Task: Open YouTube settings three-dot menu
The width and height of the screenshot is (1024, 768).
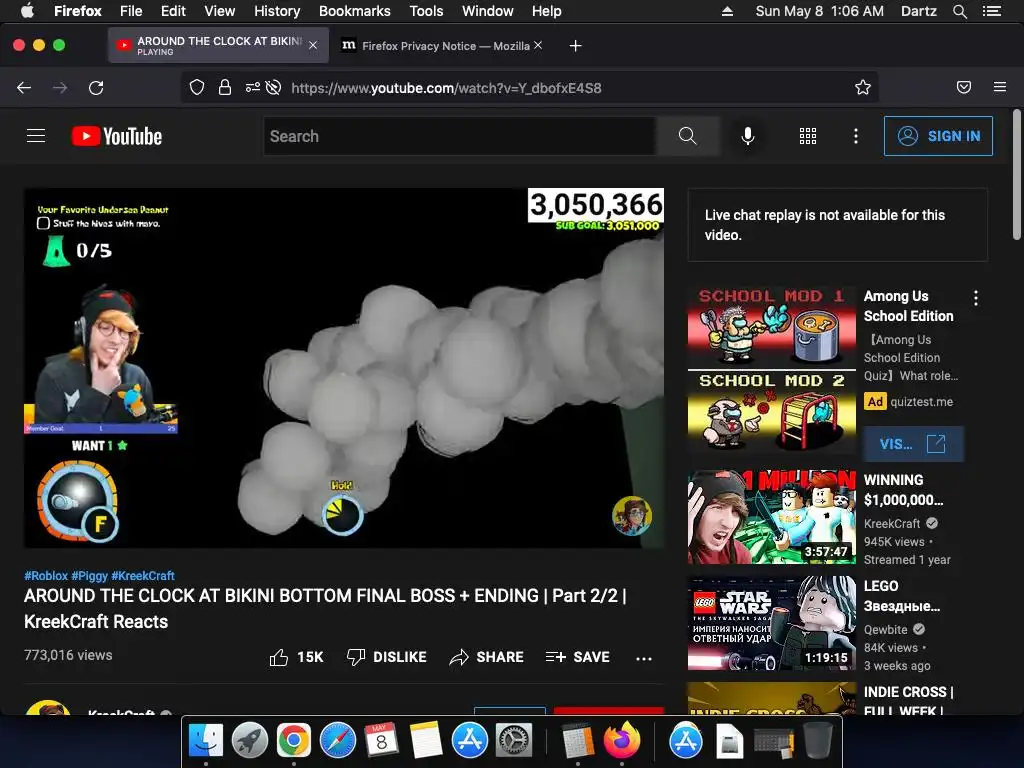Action: point(856,136)
